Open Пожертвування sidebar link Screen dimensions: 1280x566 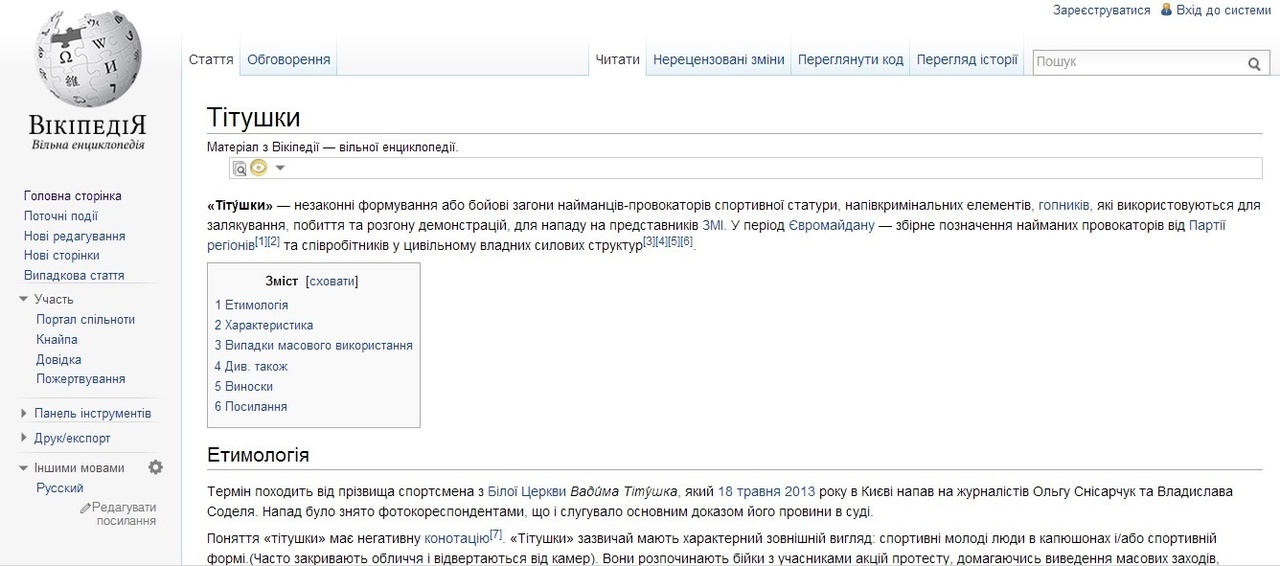[81, 379]
